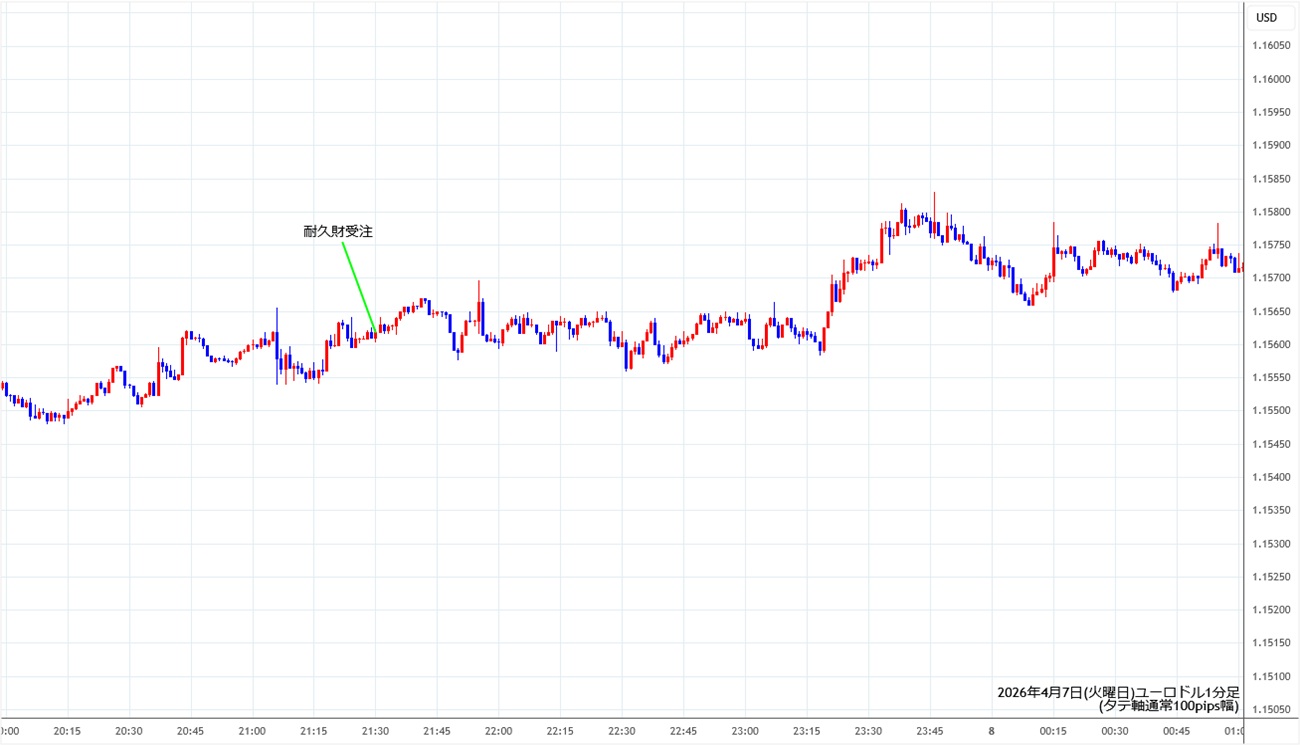1300x745 pixels.
Task: Click the 1.16050 price at axis top
Action: pyautogui.click(x=1270, y=46)
